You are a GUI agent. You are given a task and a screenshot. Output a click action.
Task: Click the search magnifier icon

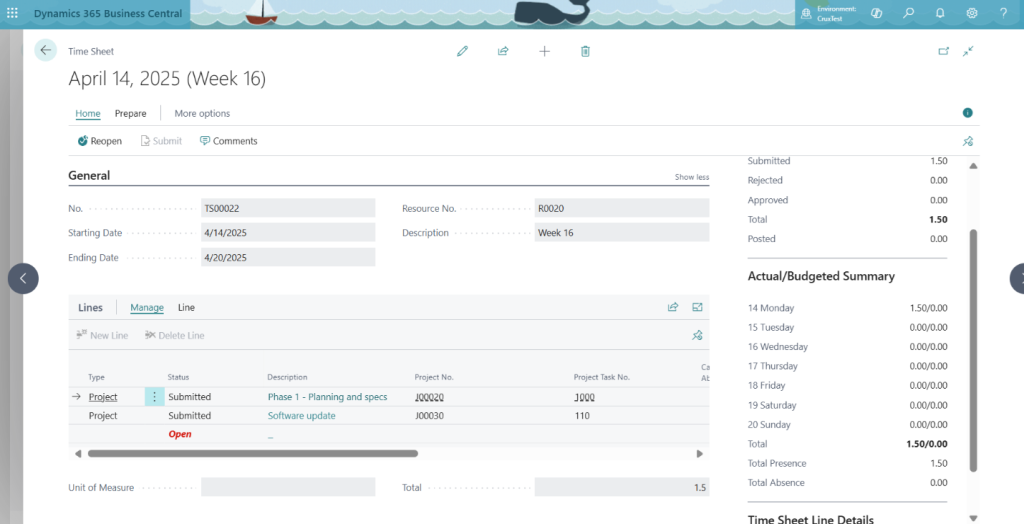[908, 14]
